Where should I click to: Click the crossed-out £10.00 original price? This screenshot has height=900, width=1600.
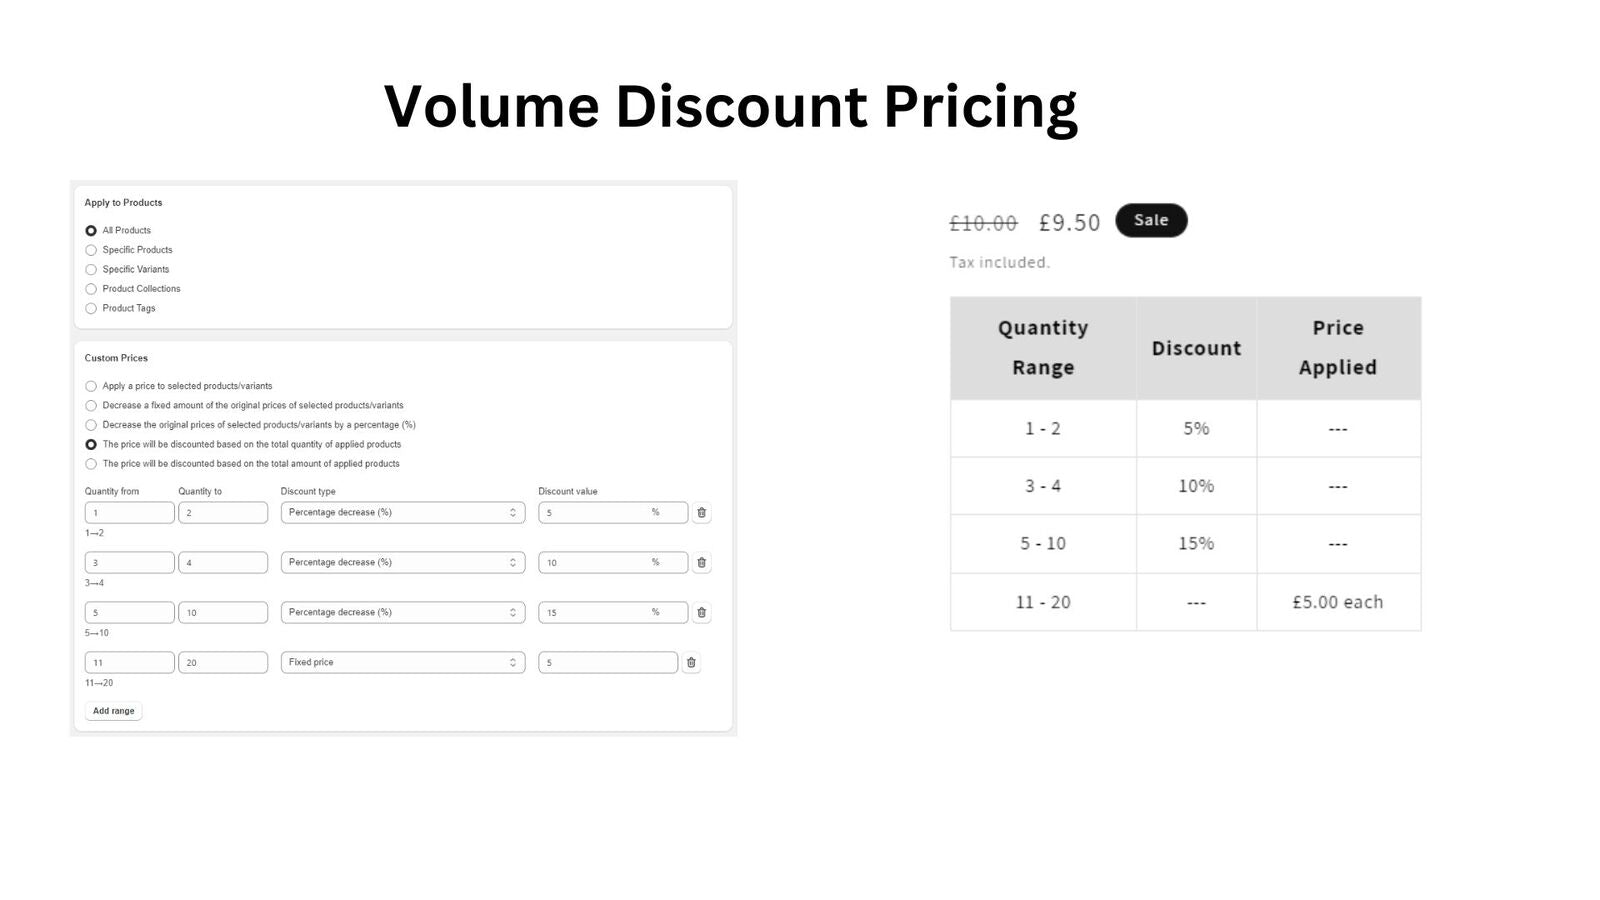(984, 222)
